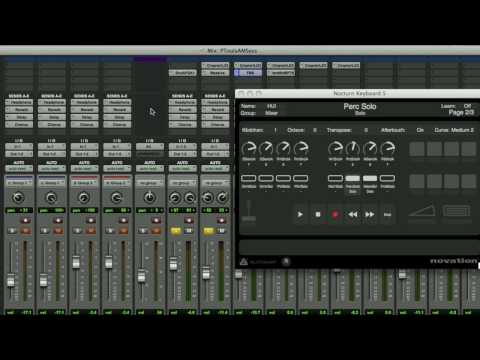The height and width of the screenshot is (360, 480).
Task: Click third knob of right Nocturn knob group
Action: pos(370,148)
